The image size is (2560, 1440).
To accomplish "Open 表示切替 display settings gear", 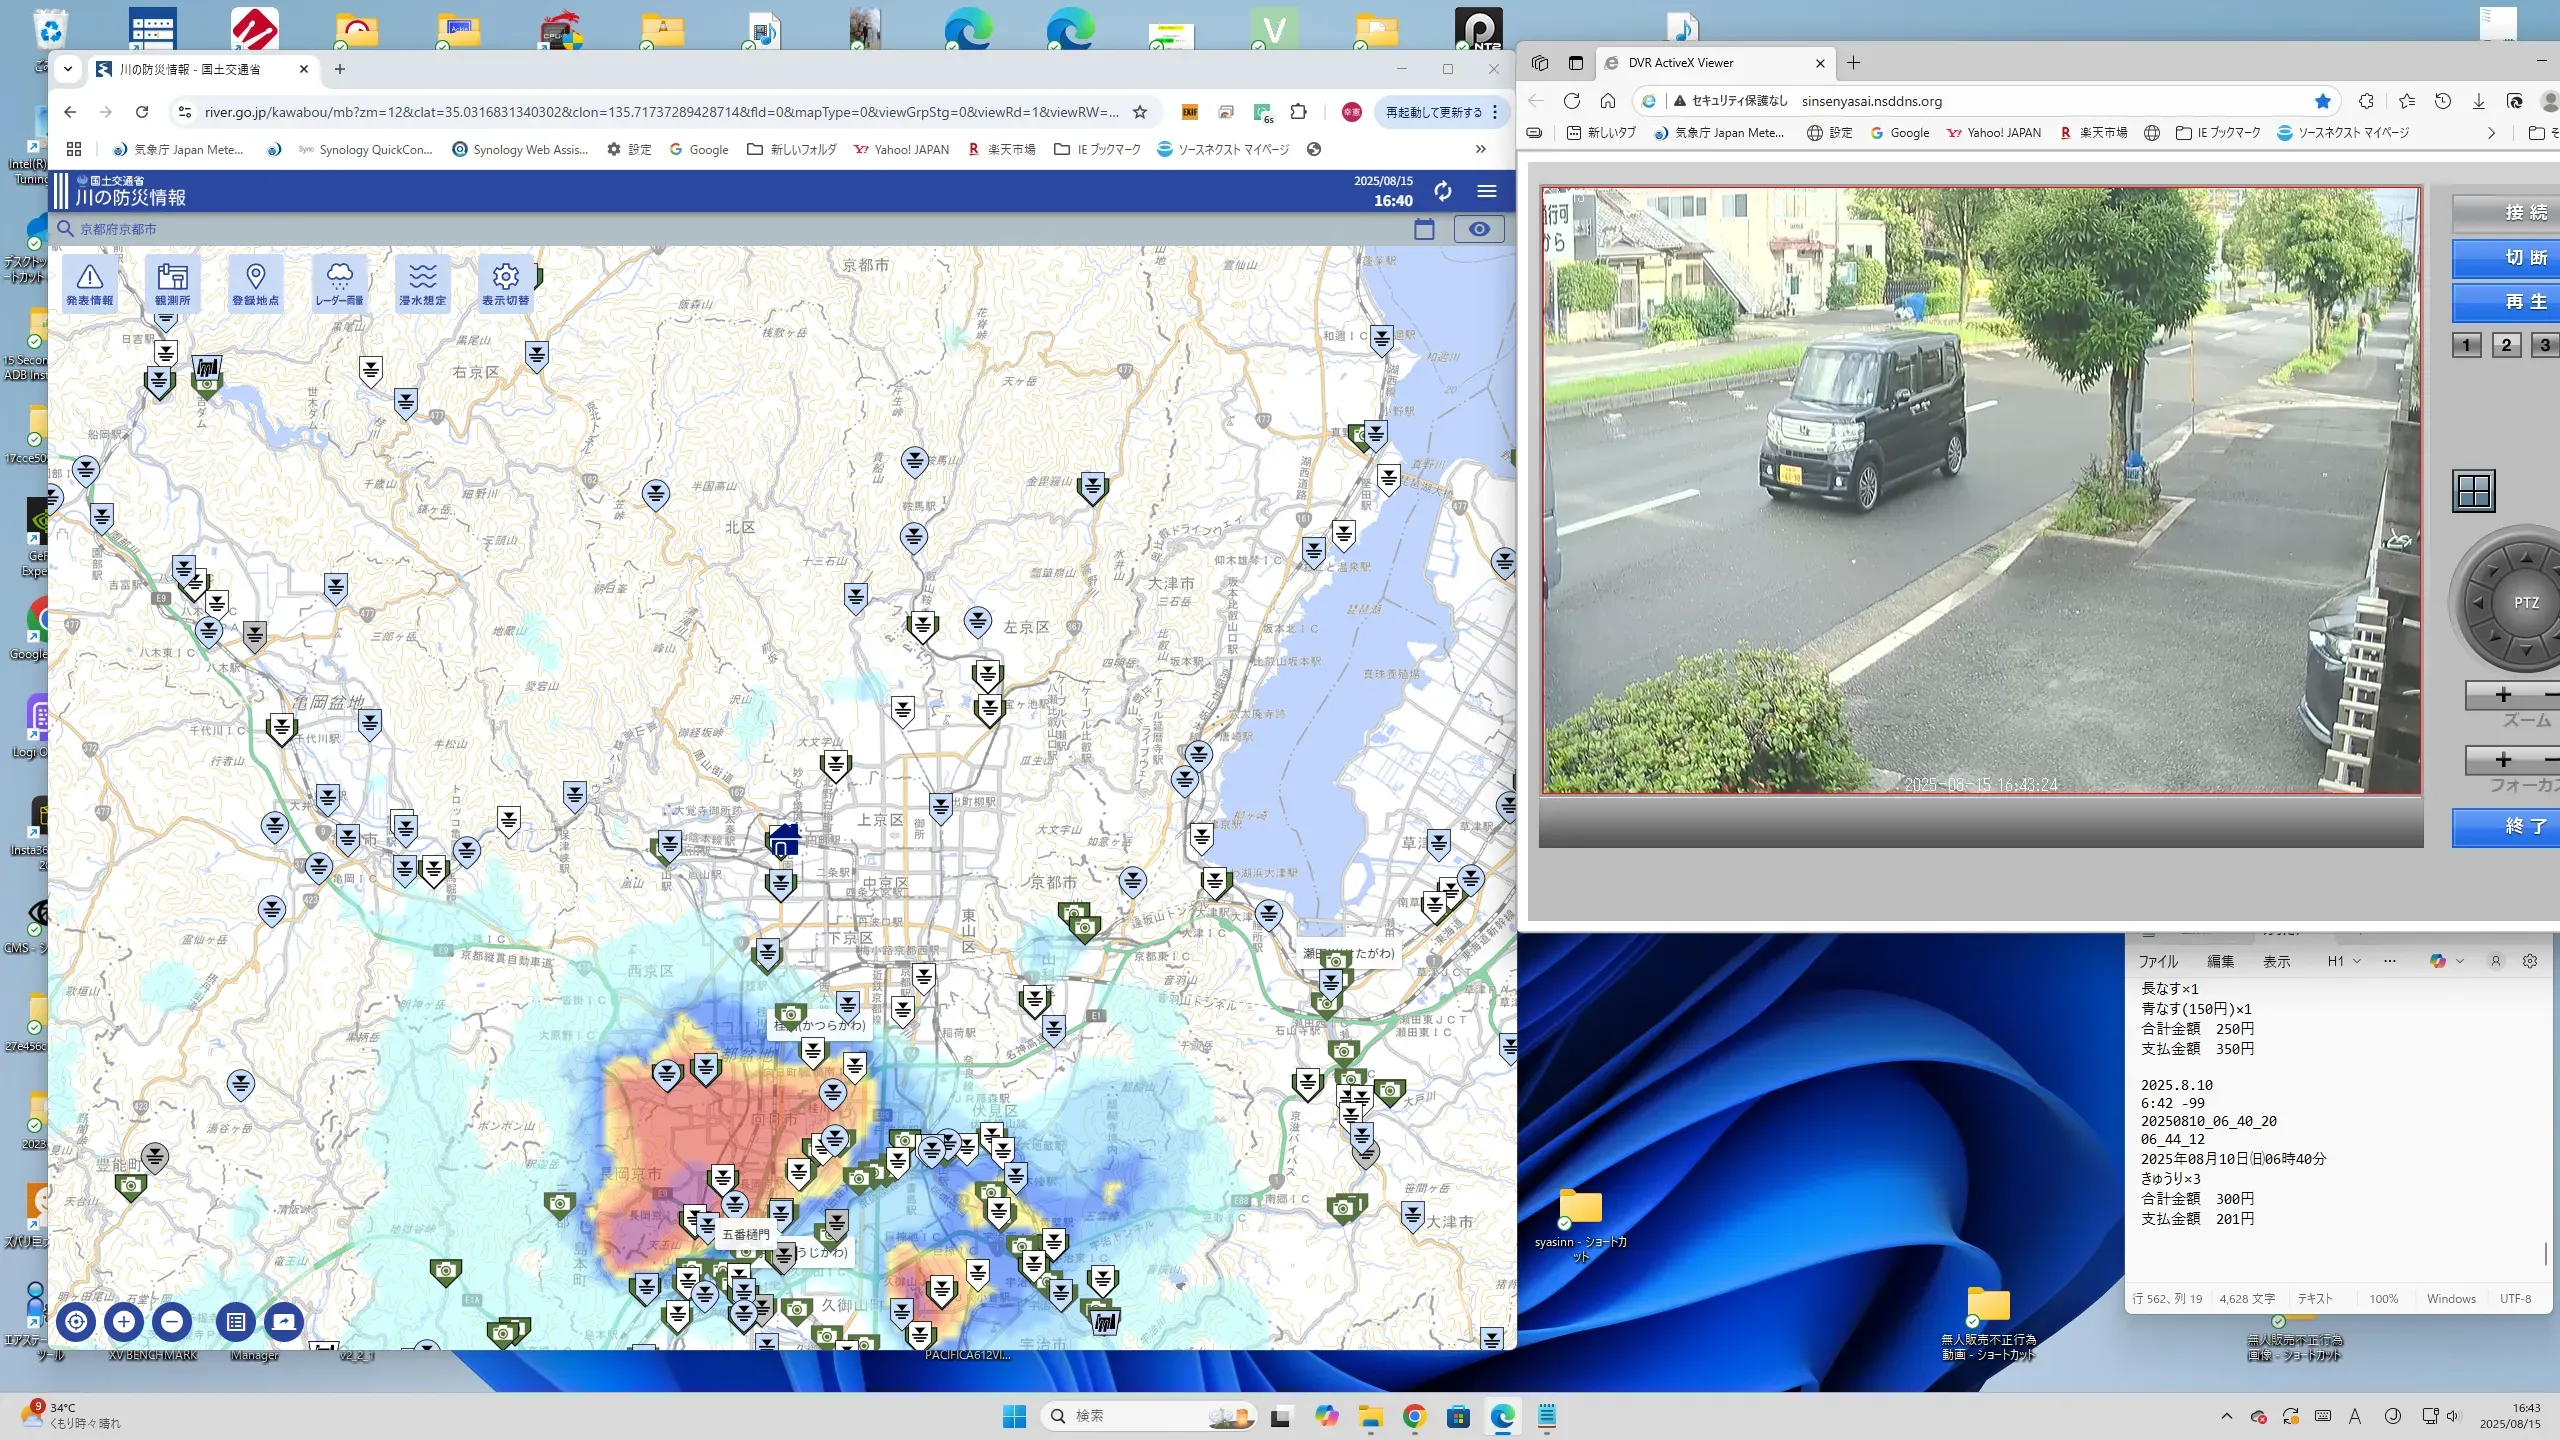I will coord(505,283).
